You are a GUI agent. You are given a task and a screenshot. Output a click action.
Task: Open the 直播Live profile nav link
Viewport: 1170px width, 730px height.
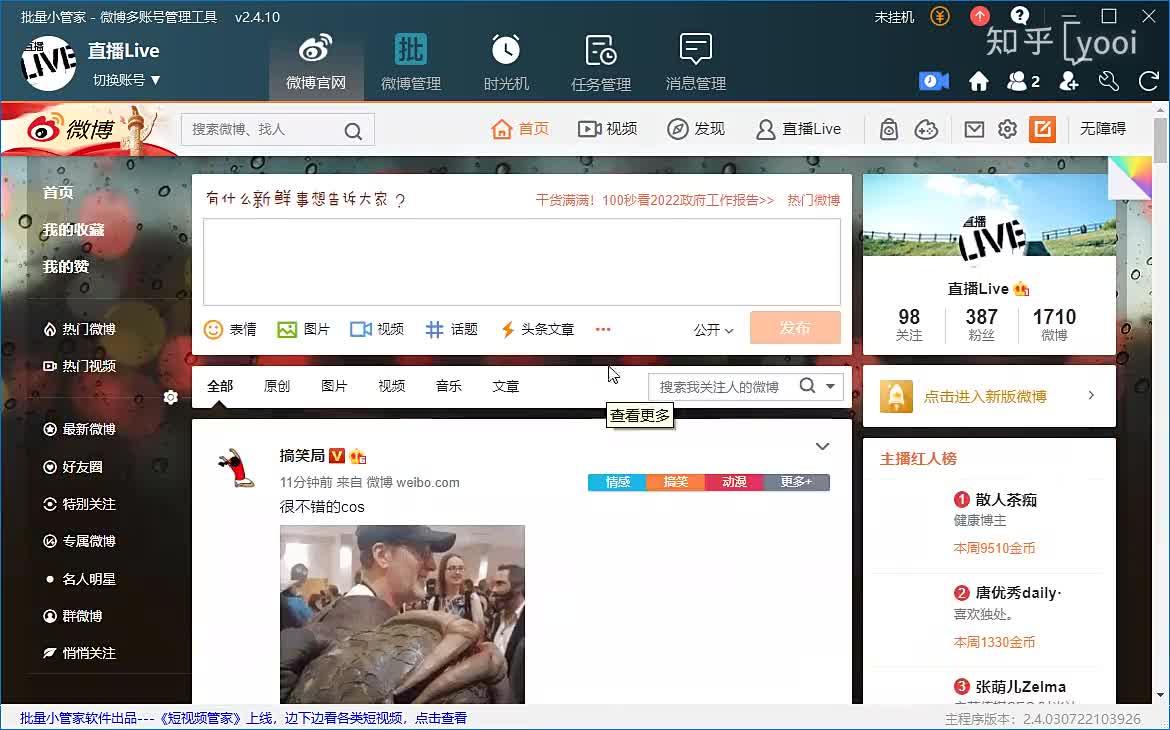click(798, 129)
